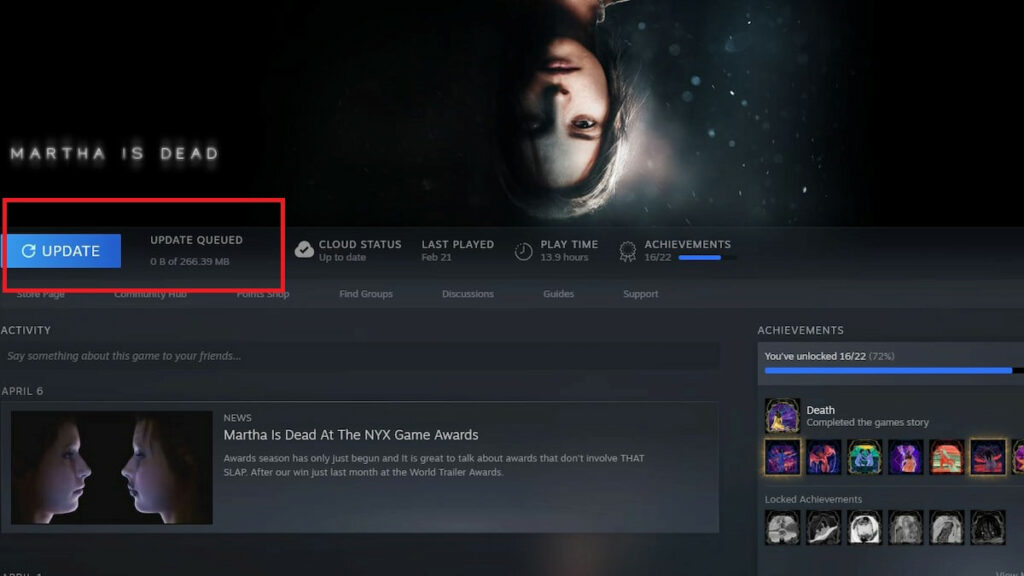Click the blue Update button

coord(63,251)
